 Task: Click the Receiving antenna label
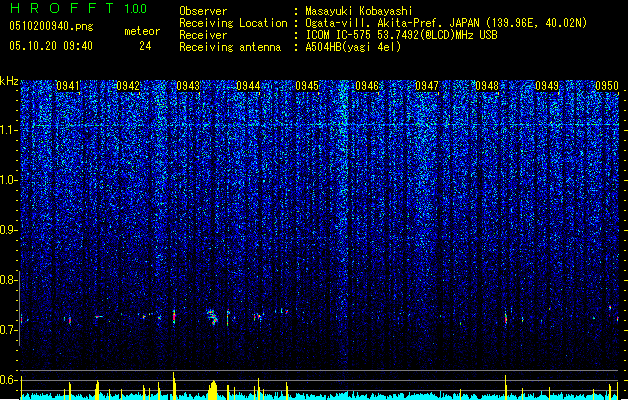coord(230,47)
